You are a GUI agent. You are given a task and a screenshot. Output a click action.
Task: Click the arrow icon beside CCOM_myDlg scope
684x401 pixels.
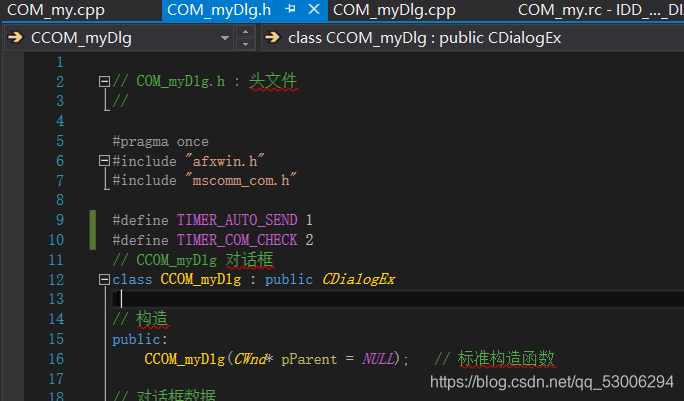tap(16, 38)
